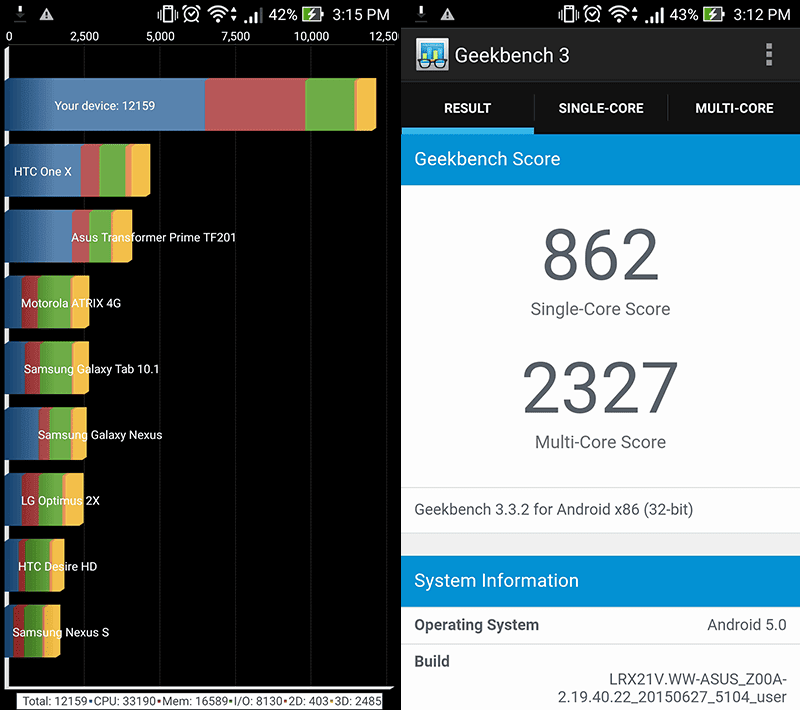
Task: Tap the 3:15 PM clock
Action: point(361,15)
